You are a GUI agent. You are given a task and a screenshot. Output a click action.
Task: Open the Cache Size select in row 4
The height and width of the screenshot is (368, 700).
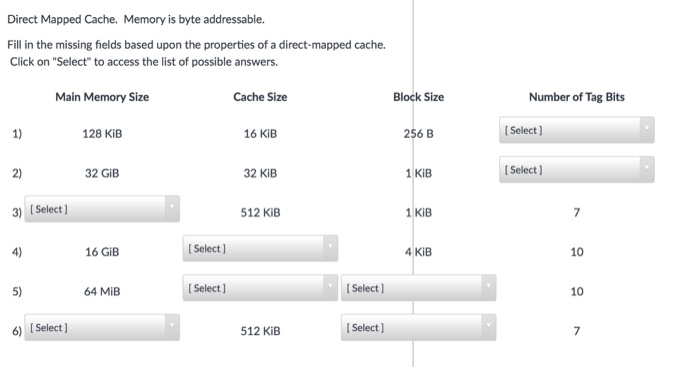coord(260,248)
